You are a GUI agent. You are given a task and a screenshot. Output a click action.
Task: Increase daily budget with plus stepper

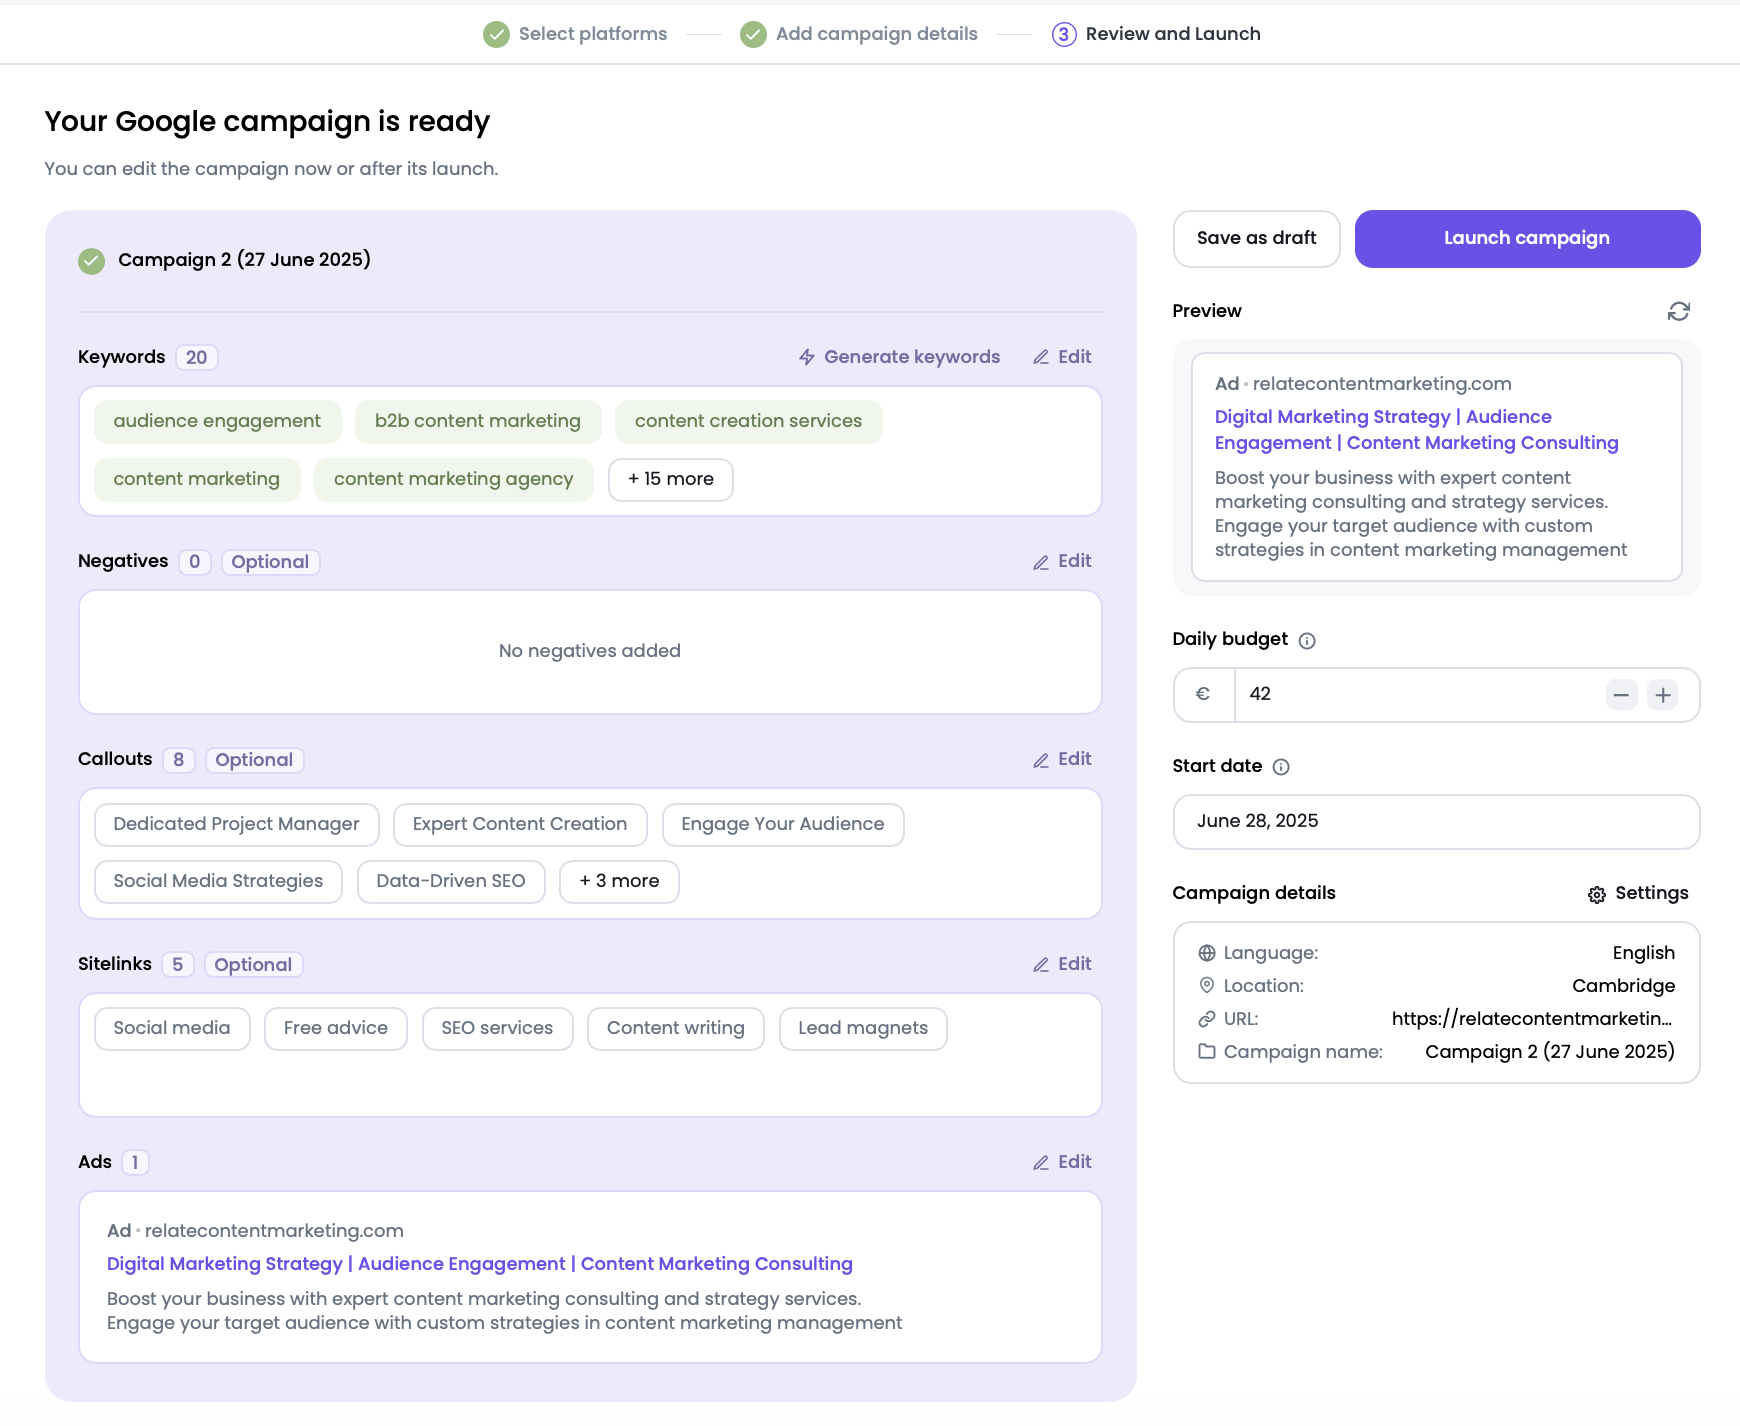pyautogui.click(x=1662, y=694)
